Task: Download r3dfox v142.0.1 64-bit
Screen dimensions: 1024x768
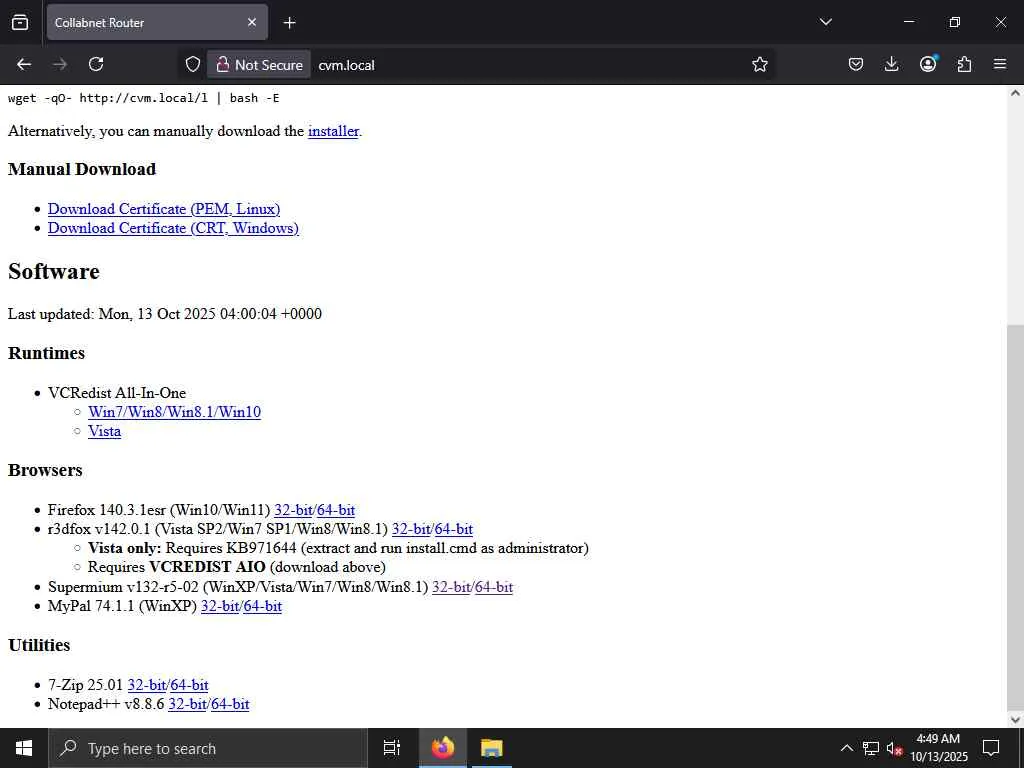Action: pos(453,529)
